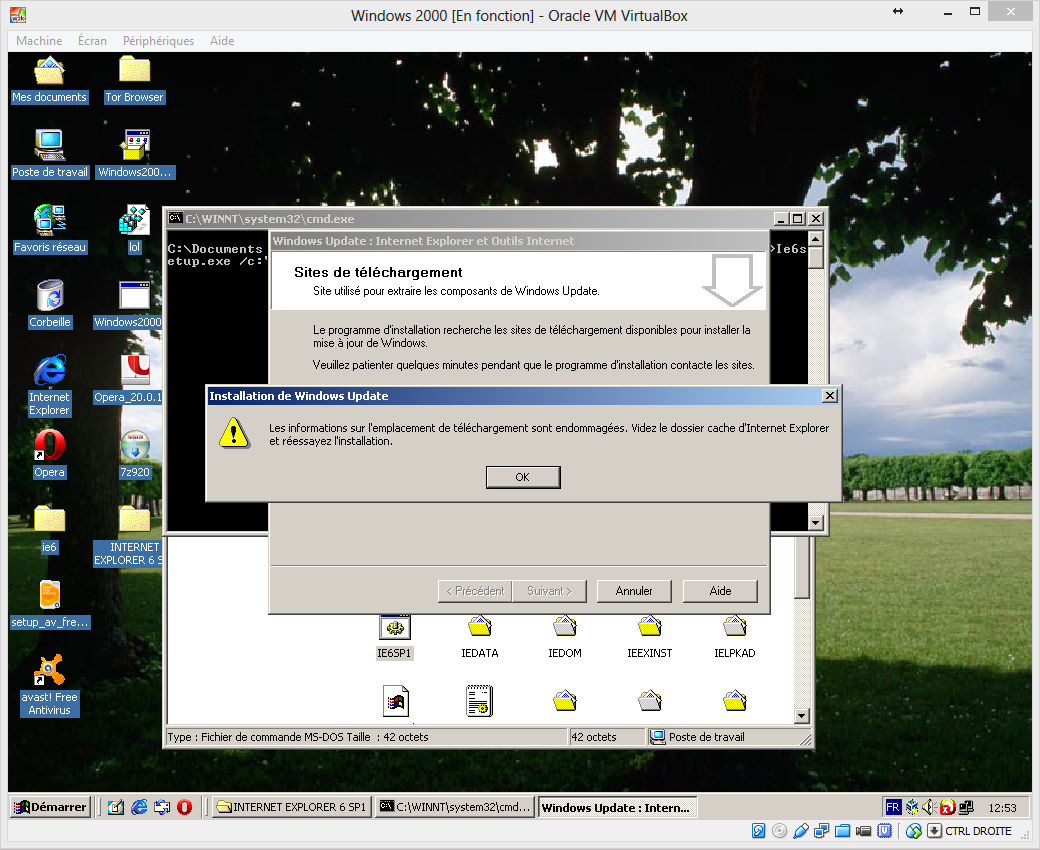The height and width of the screenshot is (850, 1040).
Task: Click the cmd.exe scrollbar down arrow
Action: [x=816, y=523]
